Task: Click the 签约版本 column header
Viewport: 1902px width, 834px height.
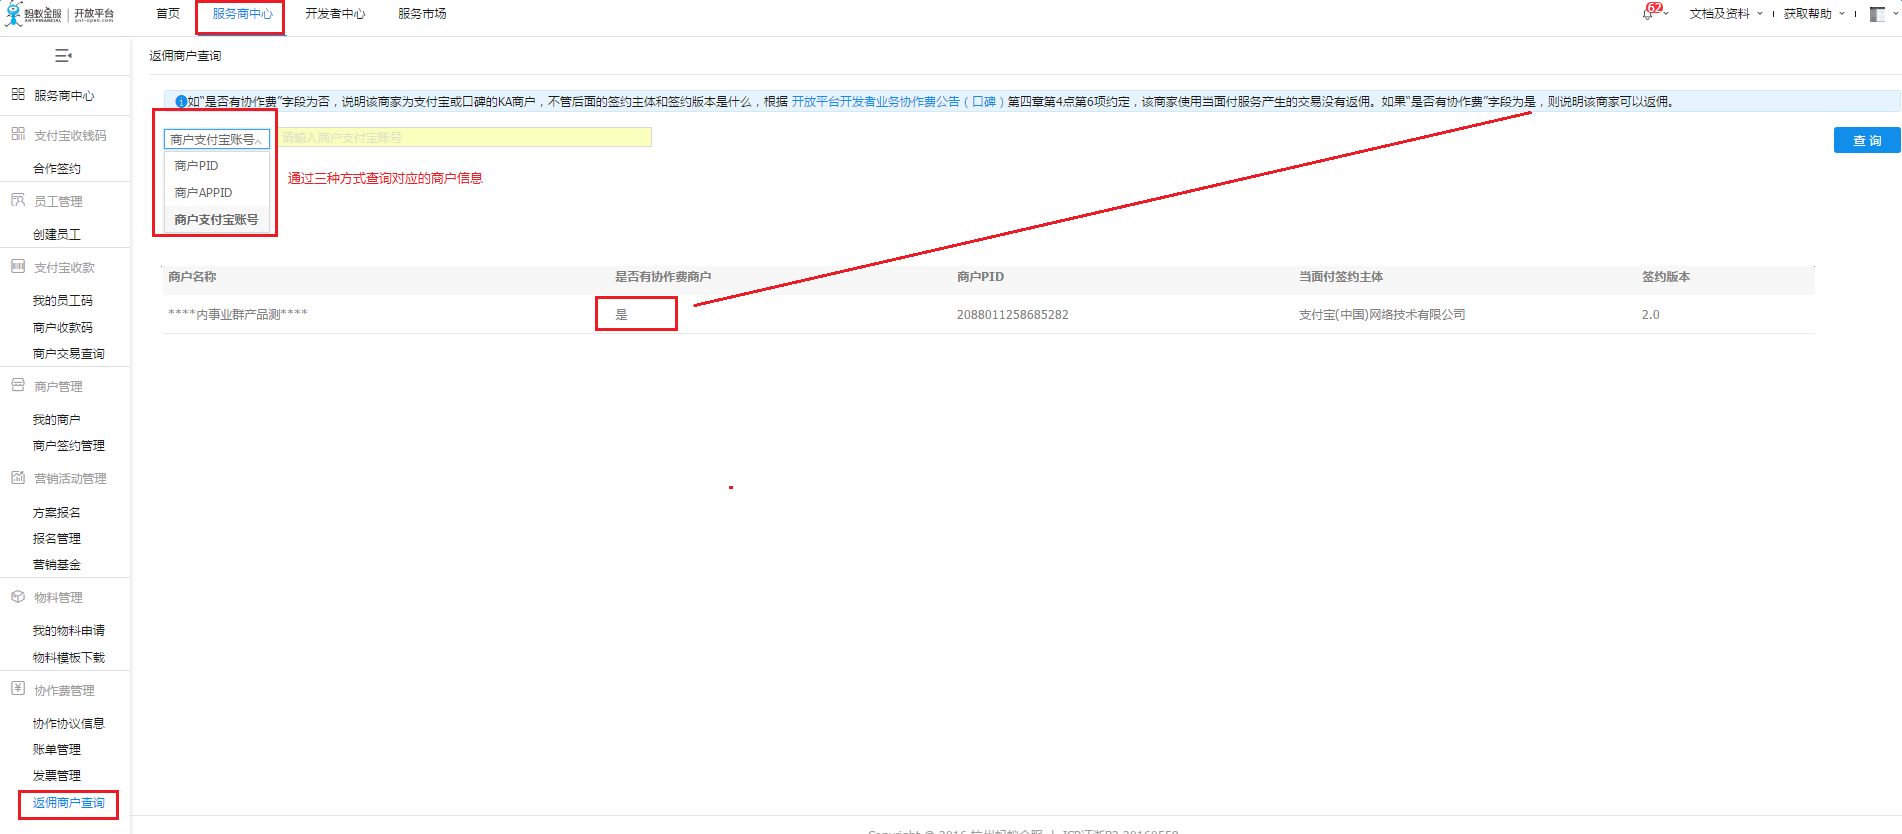Action: click(x=1666, y=277)
